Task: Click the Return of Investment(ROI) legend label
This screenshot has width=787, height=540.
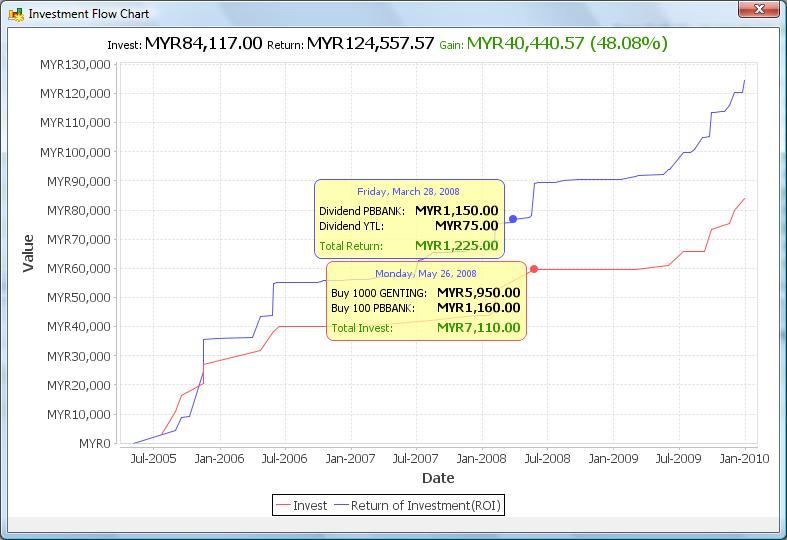Action: pyautogui.click(x=425, y=506)
